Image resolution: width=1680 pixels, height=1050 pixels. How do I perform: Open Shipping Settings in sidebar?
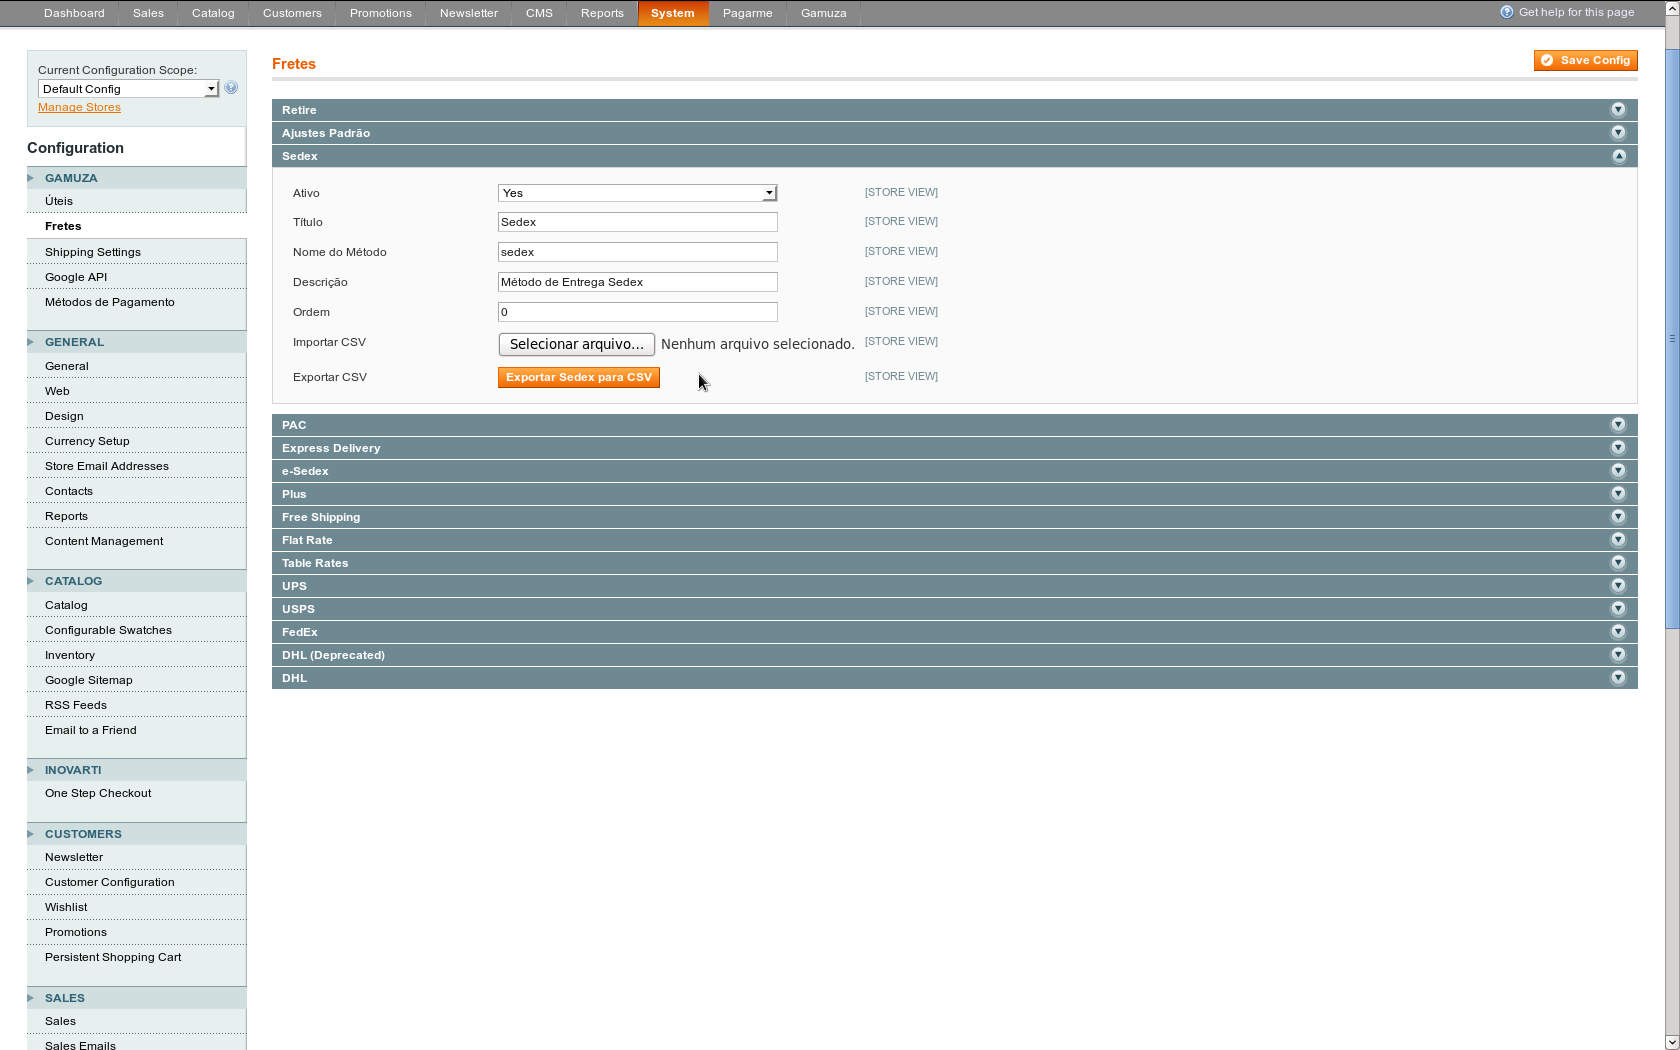[136, 252]
